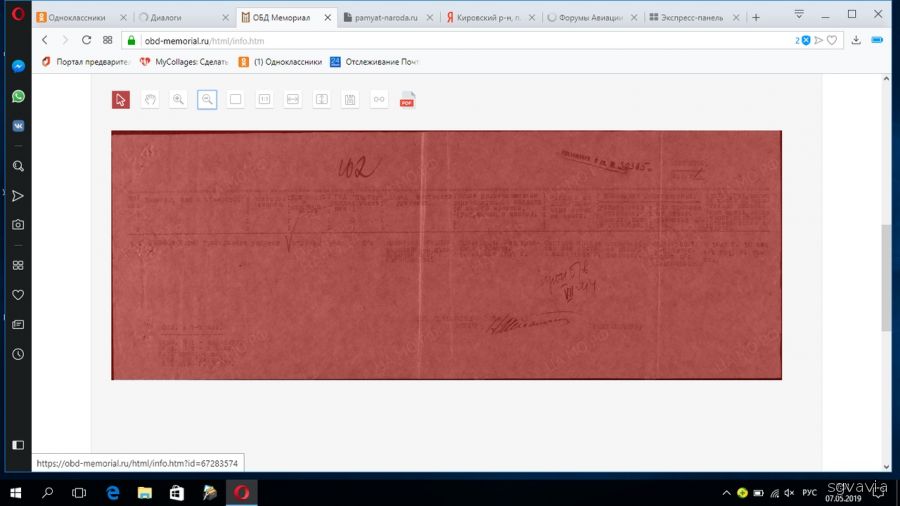Click the obd-memorial.ru address bar
This screenshot has width=900, height=506.
(450, 40)
